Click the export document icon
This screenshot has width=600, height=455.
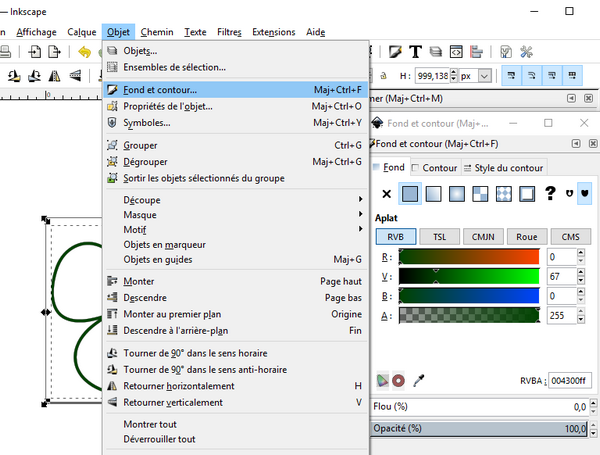pos(54,52)
